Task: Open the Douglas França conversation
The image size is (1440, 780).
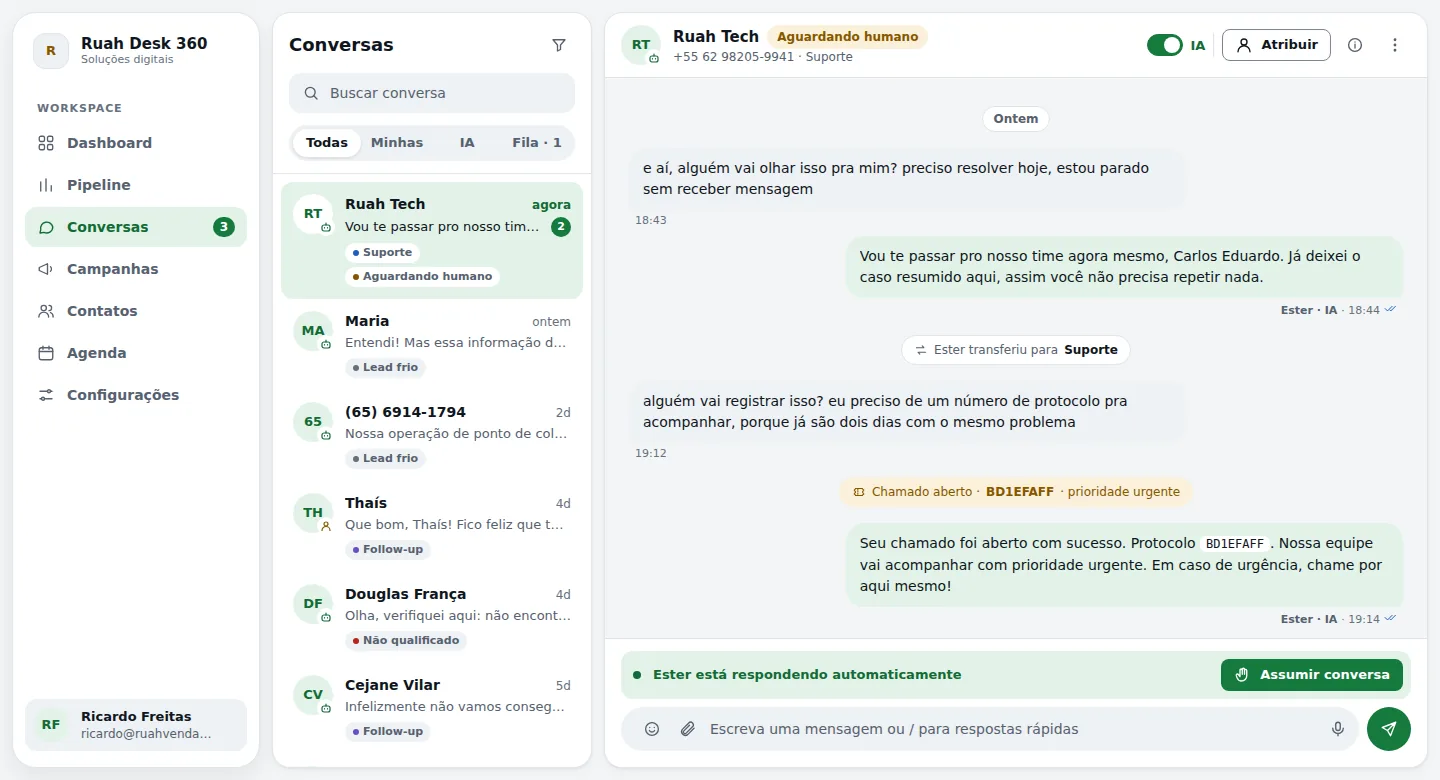Action: tap(432, 618)
